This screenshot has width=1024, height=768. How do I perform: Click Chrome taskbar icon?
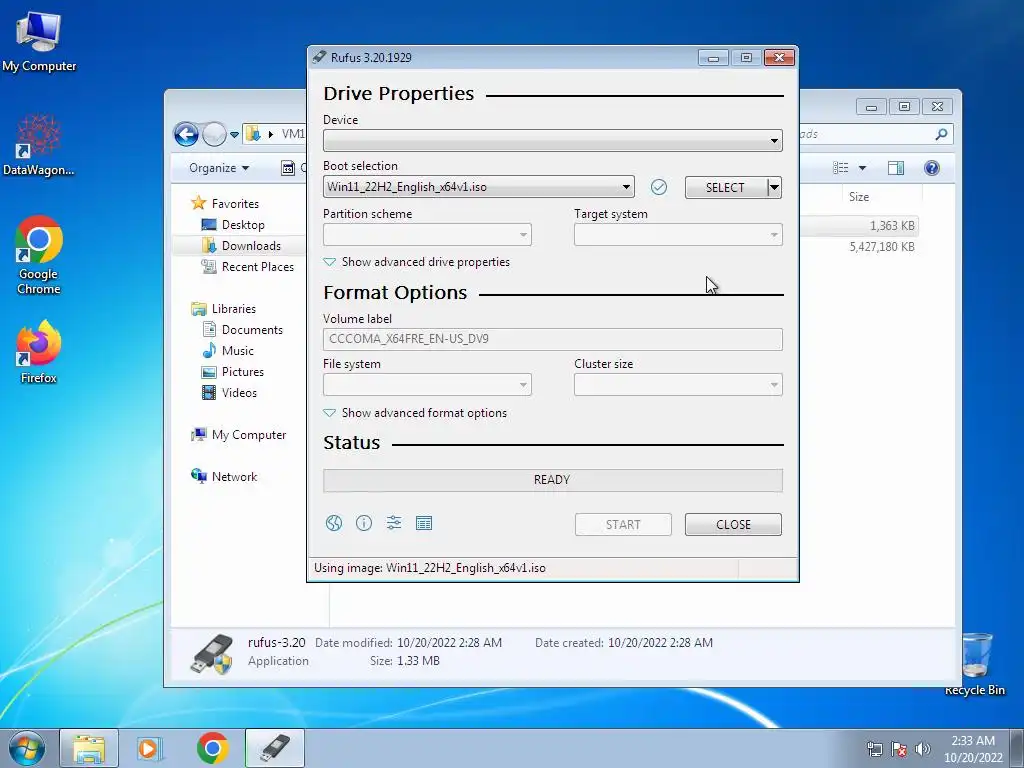point(212,748)
